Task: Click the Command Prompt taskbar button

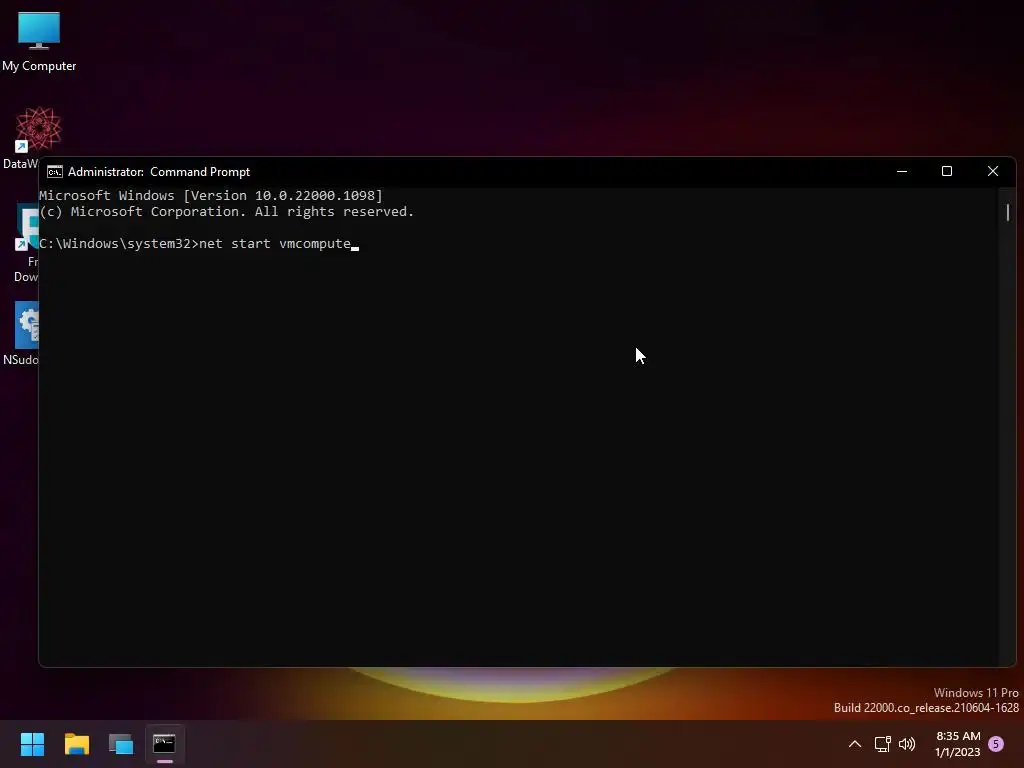Action: click(x=165, y=744)
